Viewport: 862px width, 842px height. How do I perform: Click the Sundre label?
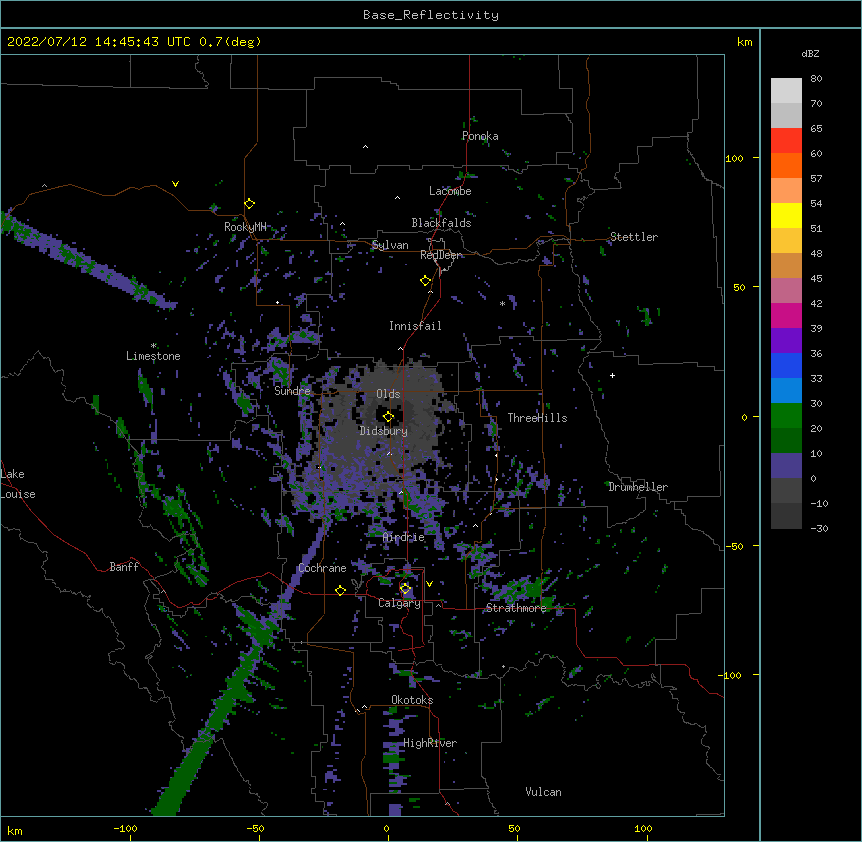click(292, 391)
